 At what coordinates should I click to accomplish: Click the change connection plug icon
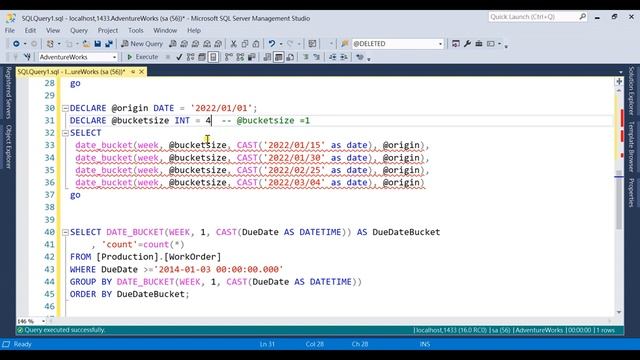[27, 57]
